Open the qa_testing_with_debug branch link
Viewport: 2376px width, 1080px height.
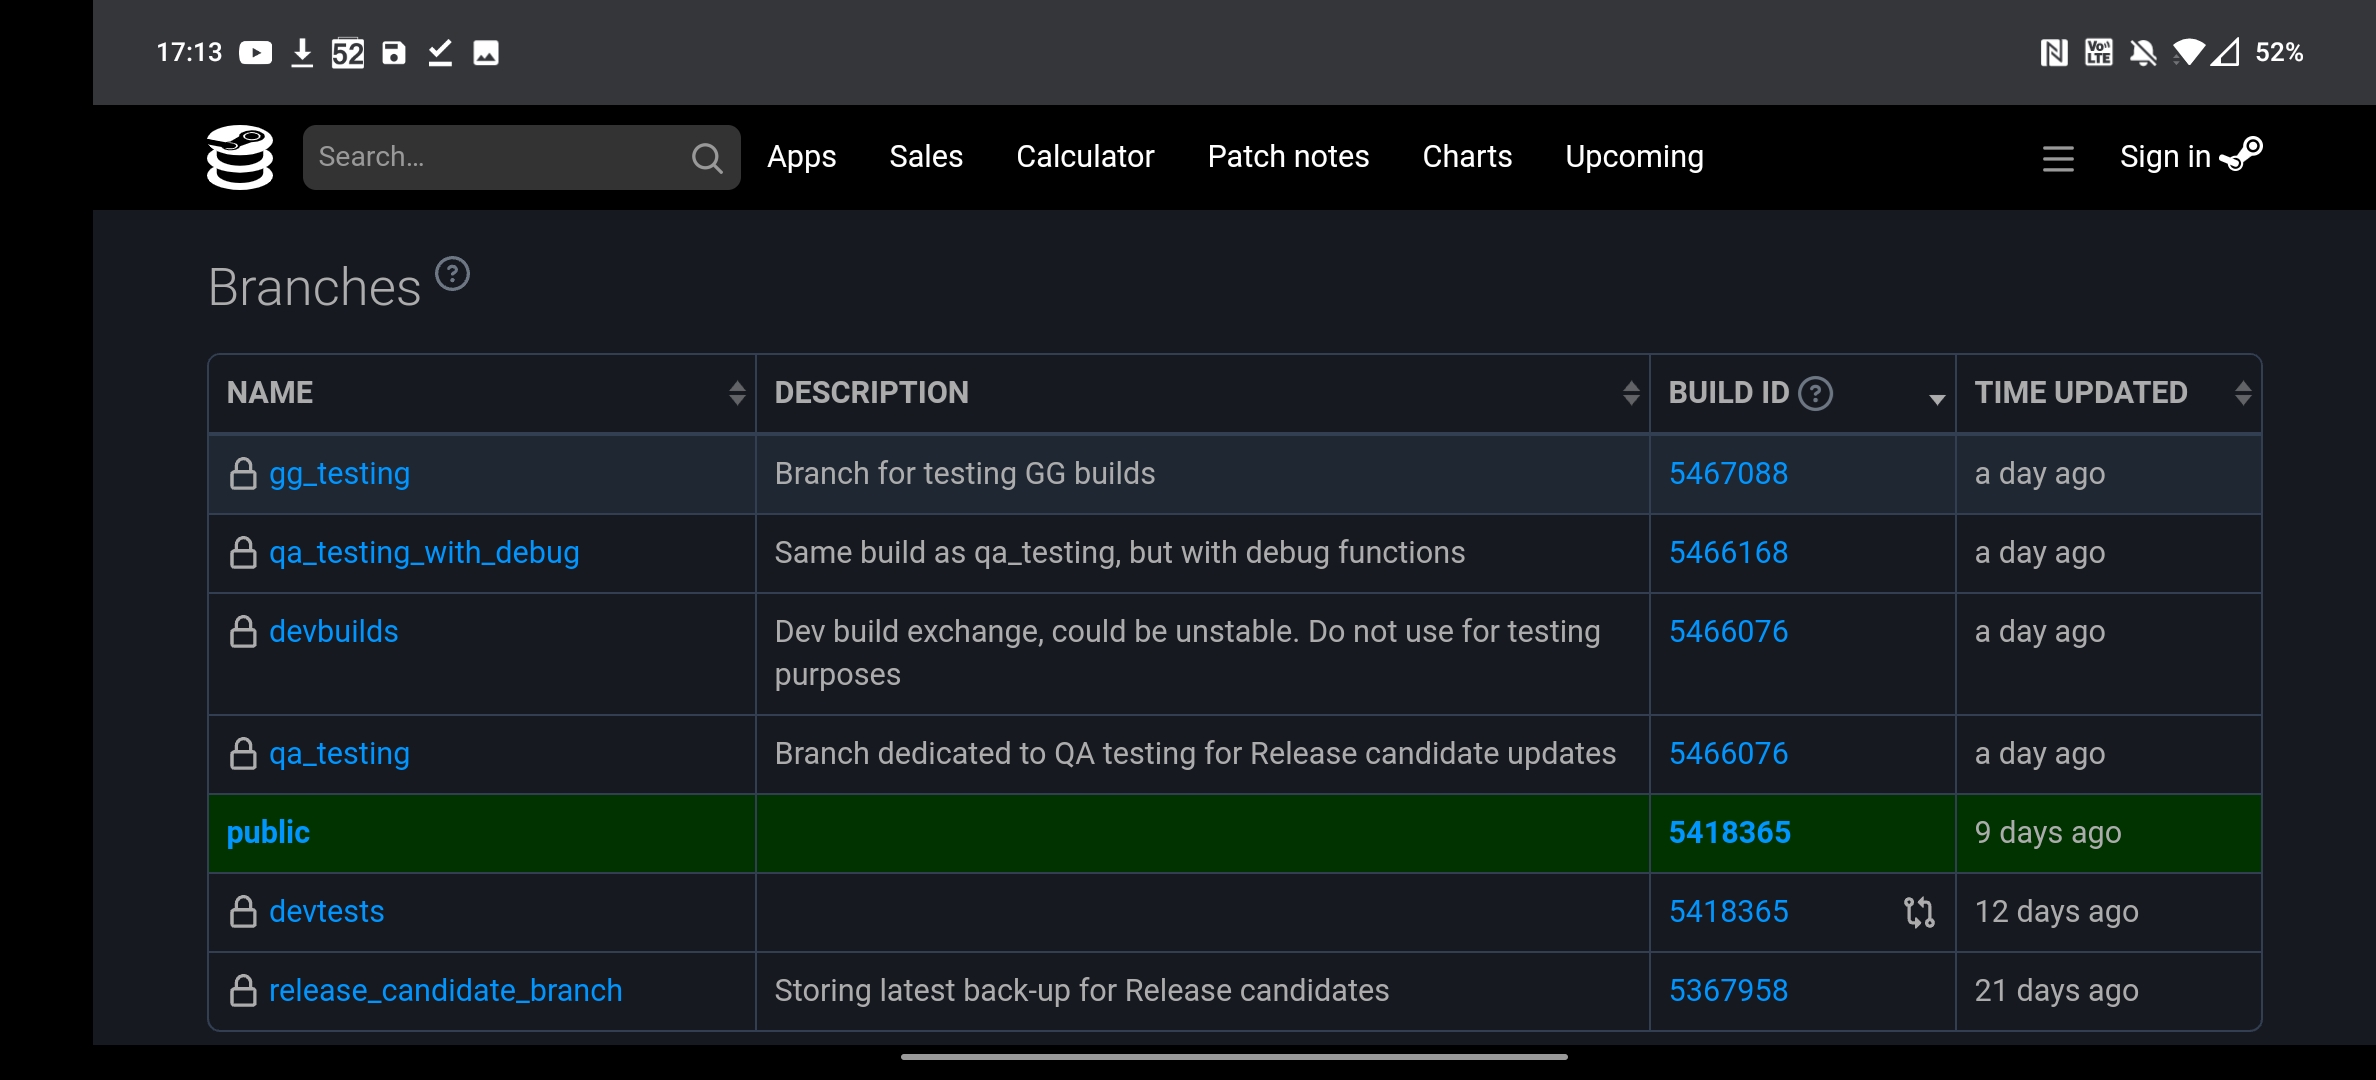[424, 553]
